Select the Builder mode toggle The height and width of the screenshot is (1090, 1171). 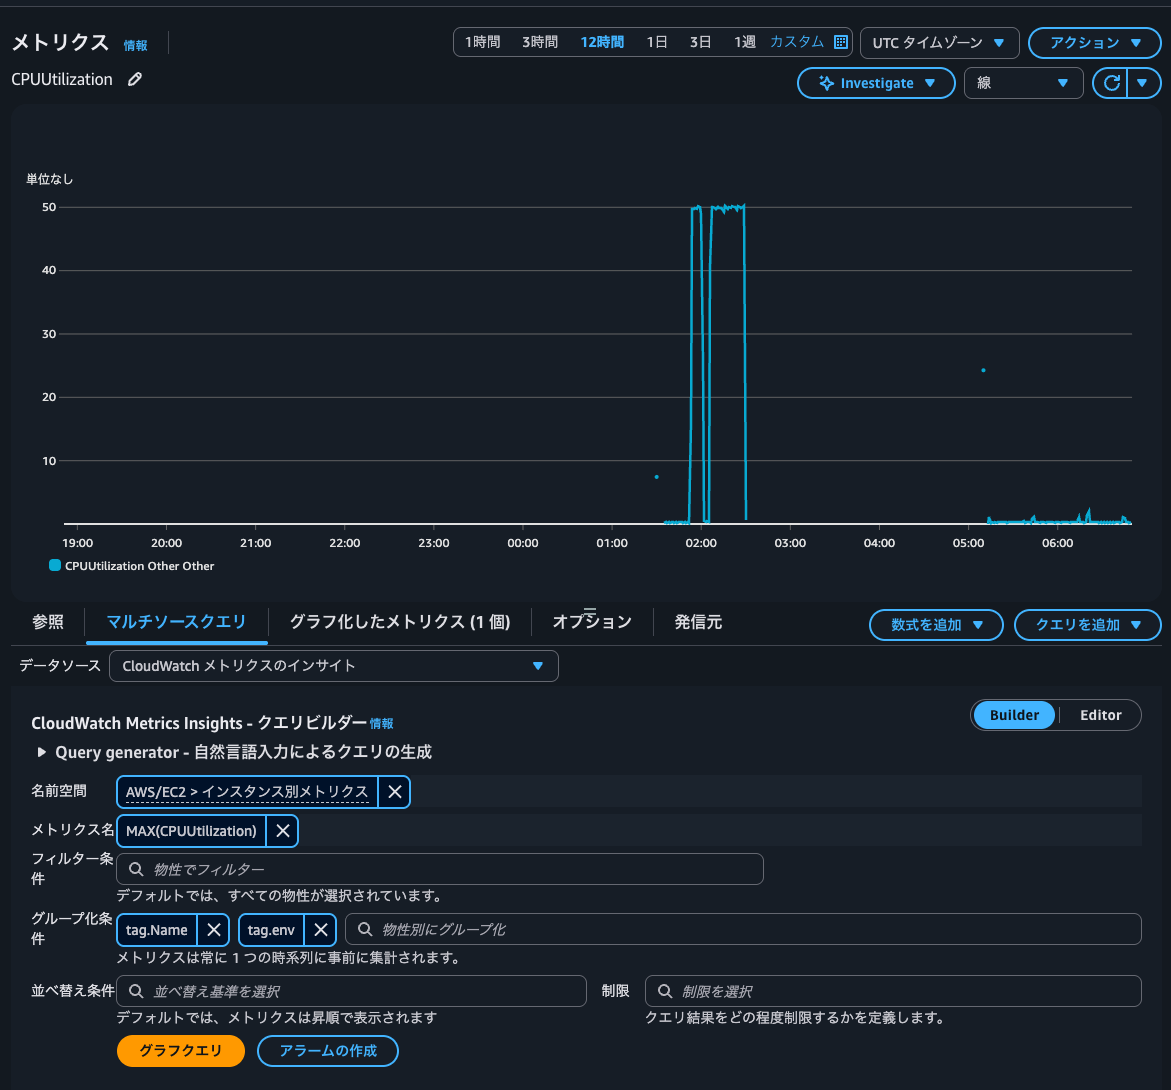(1013, 715)
